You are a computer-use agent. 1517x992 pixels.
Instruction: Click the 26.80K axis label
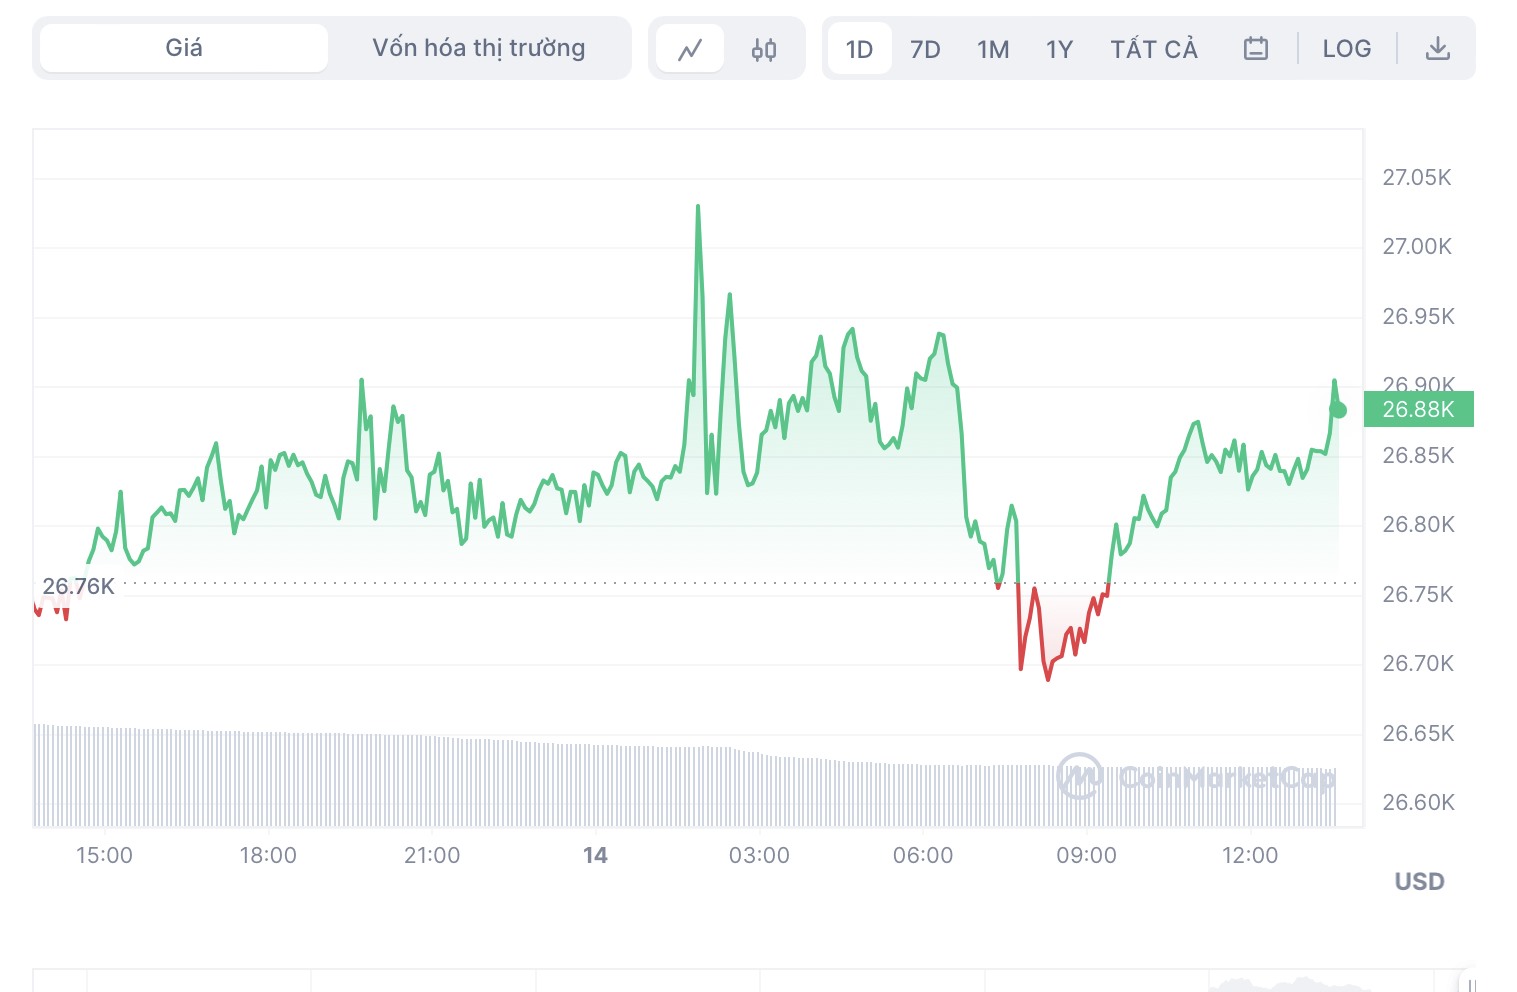1418,525
